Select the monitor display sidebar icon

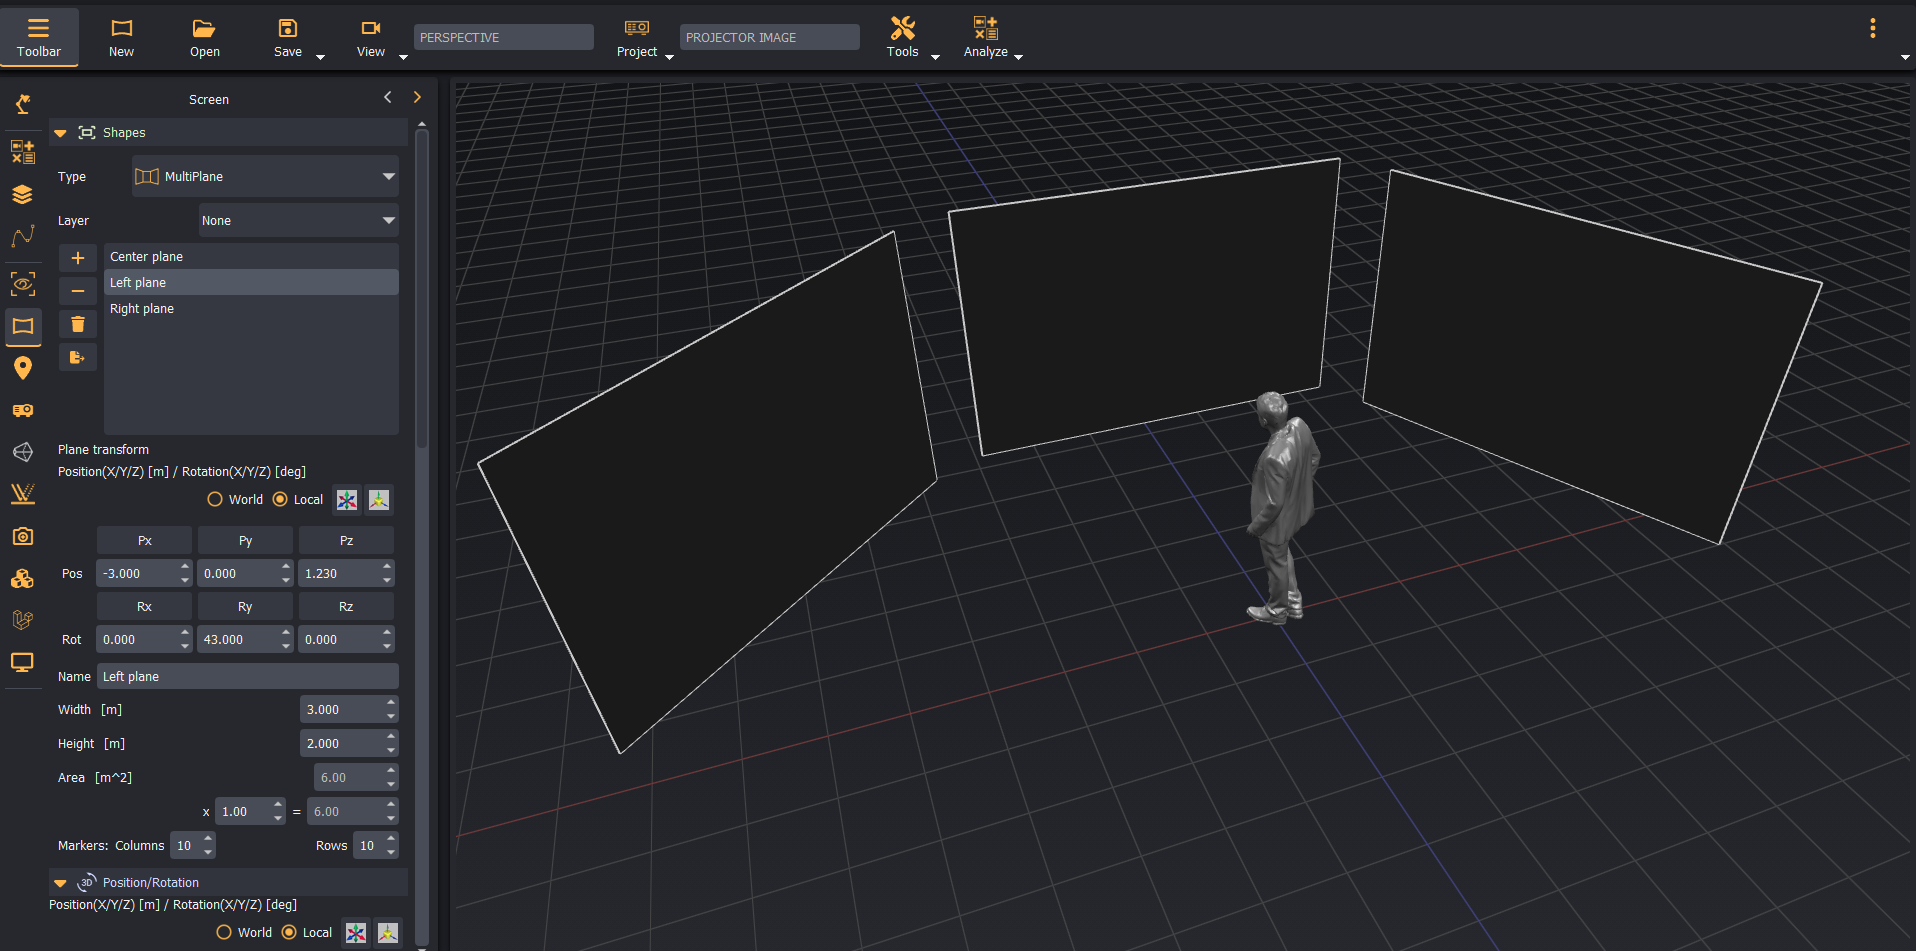click(x=23, y=662)
